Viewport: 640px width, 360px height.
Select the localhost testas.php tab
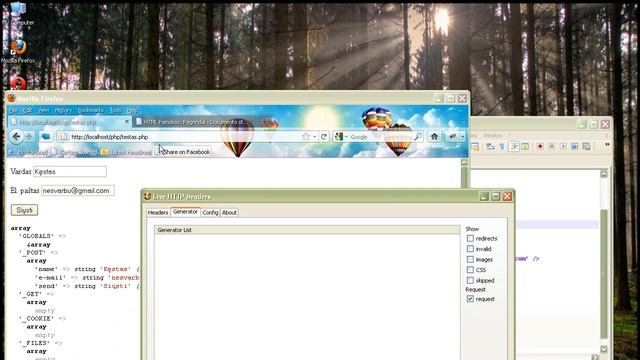[x=69, y=122]
